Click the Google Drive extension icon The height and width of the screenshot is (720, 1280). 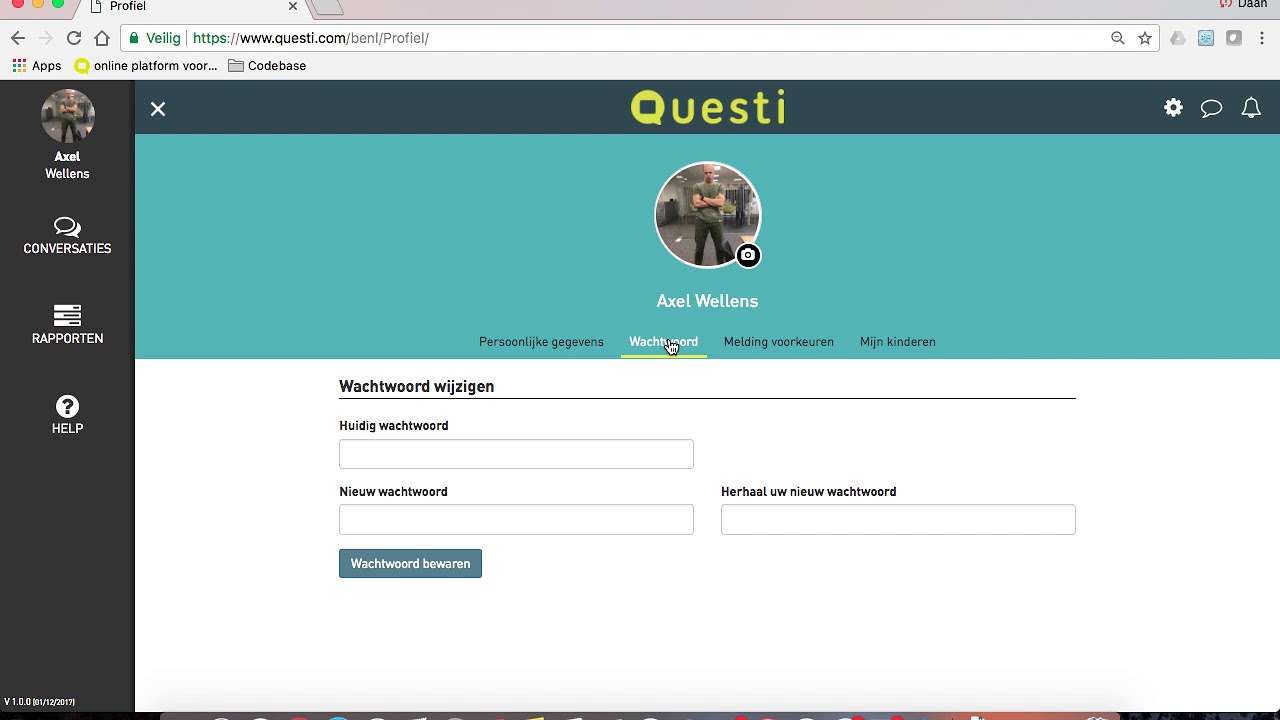click(x=1178, y=38)
